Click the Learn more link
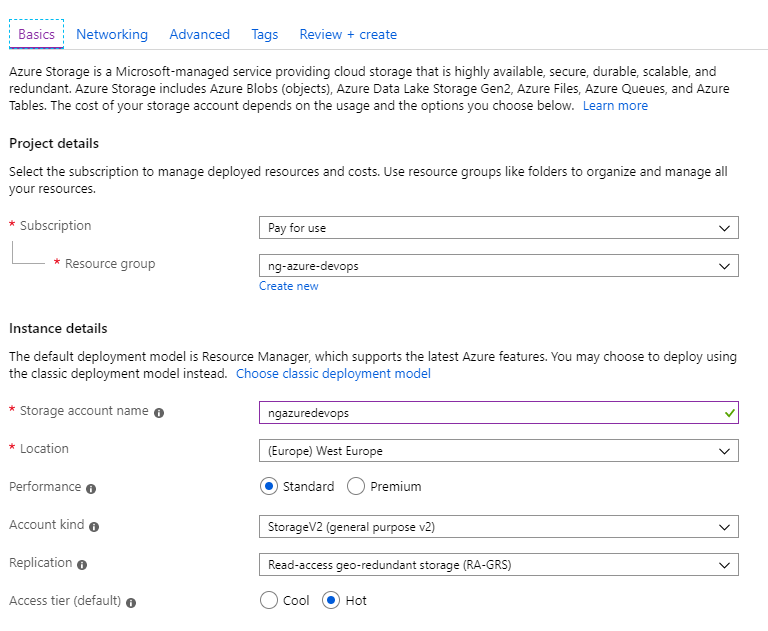This screenshot has width=768, height=631. pos(615,105)
